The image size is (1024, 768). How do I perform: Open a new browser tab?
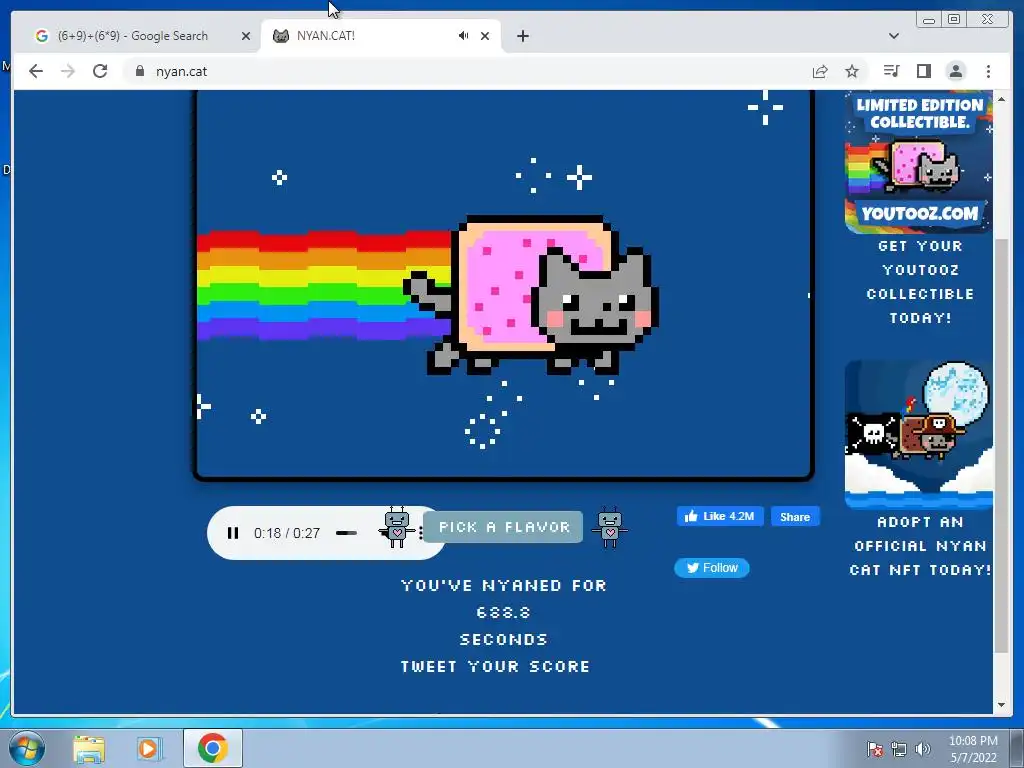point(522,36)
